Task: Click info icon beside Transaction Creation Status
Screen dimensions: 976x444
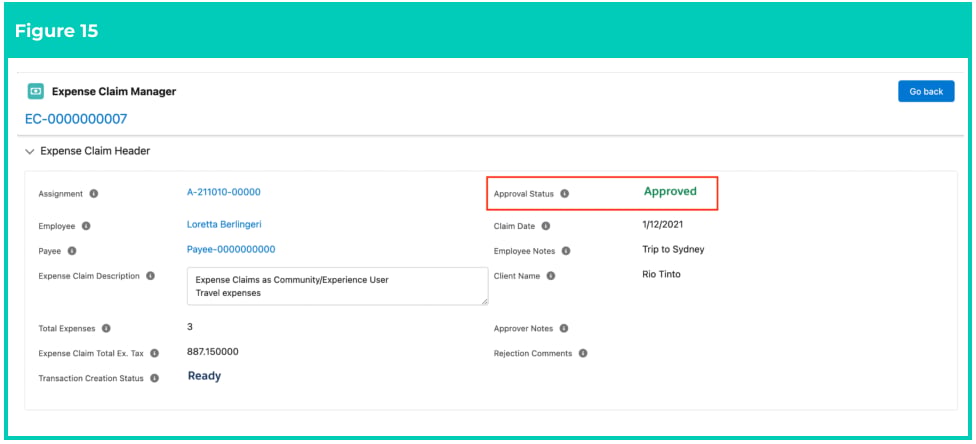Action: [x=154, y=378]
